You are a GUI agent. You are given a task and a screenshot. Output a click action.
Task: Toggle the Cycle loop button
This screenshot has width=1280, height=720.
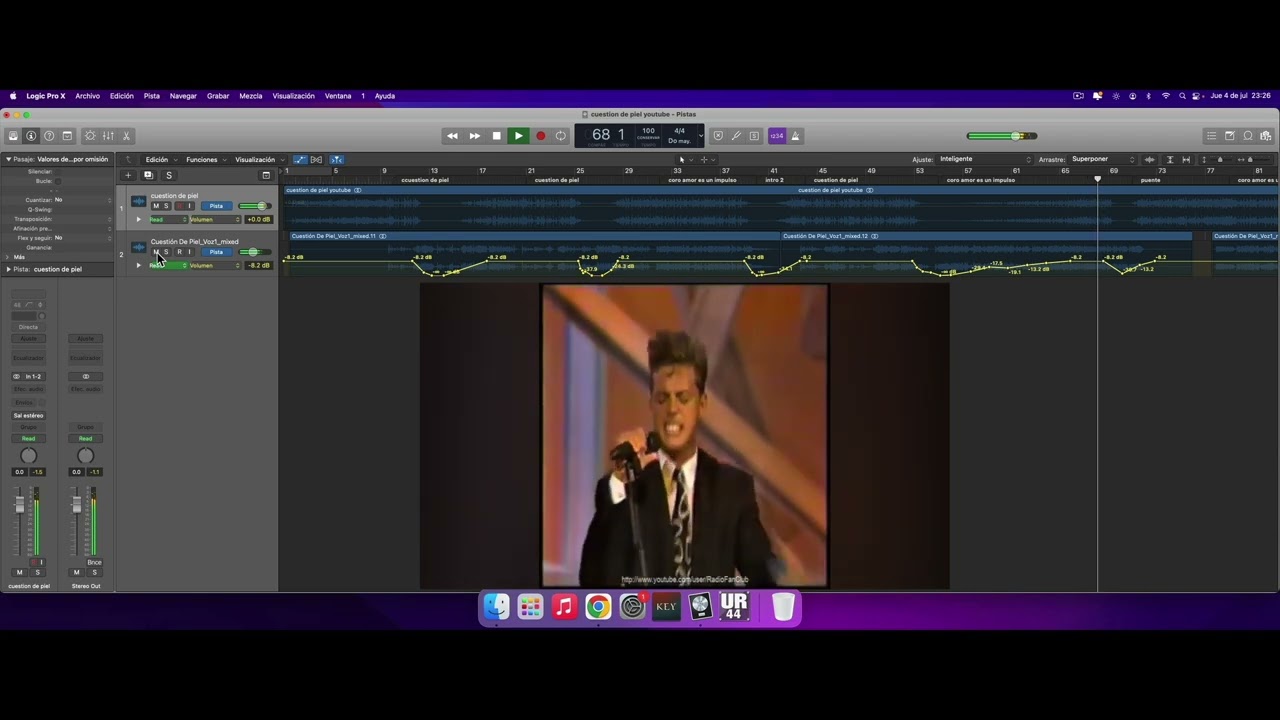pyautogui.click(x=561, y=136)
